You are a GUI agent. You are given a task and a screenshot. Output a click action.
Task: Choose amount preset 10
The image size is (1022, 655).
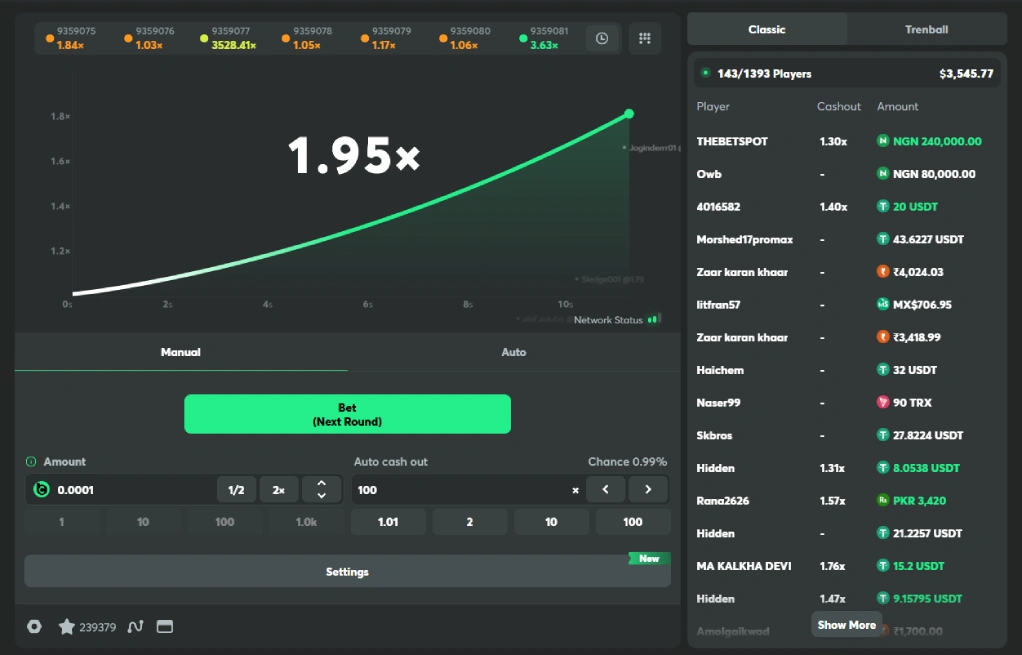143,521
